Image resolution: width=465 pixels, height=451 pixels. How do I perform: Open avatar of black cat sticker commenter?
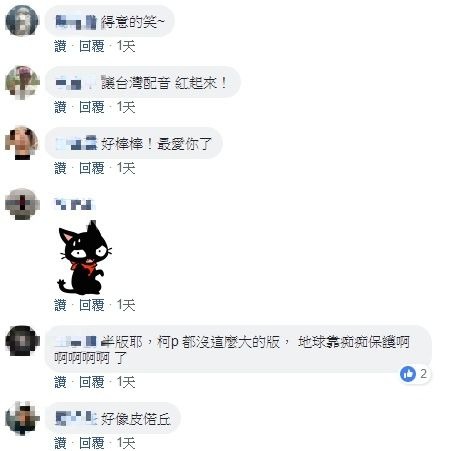point(22,204)
